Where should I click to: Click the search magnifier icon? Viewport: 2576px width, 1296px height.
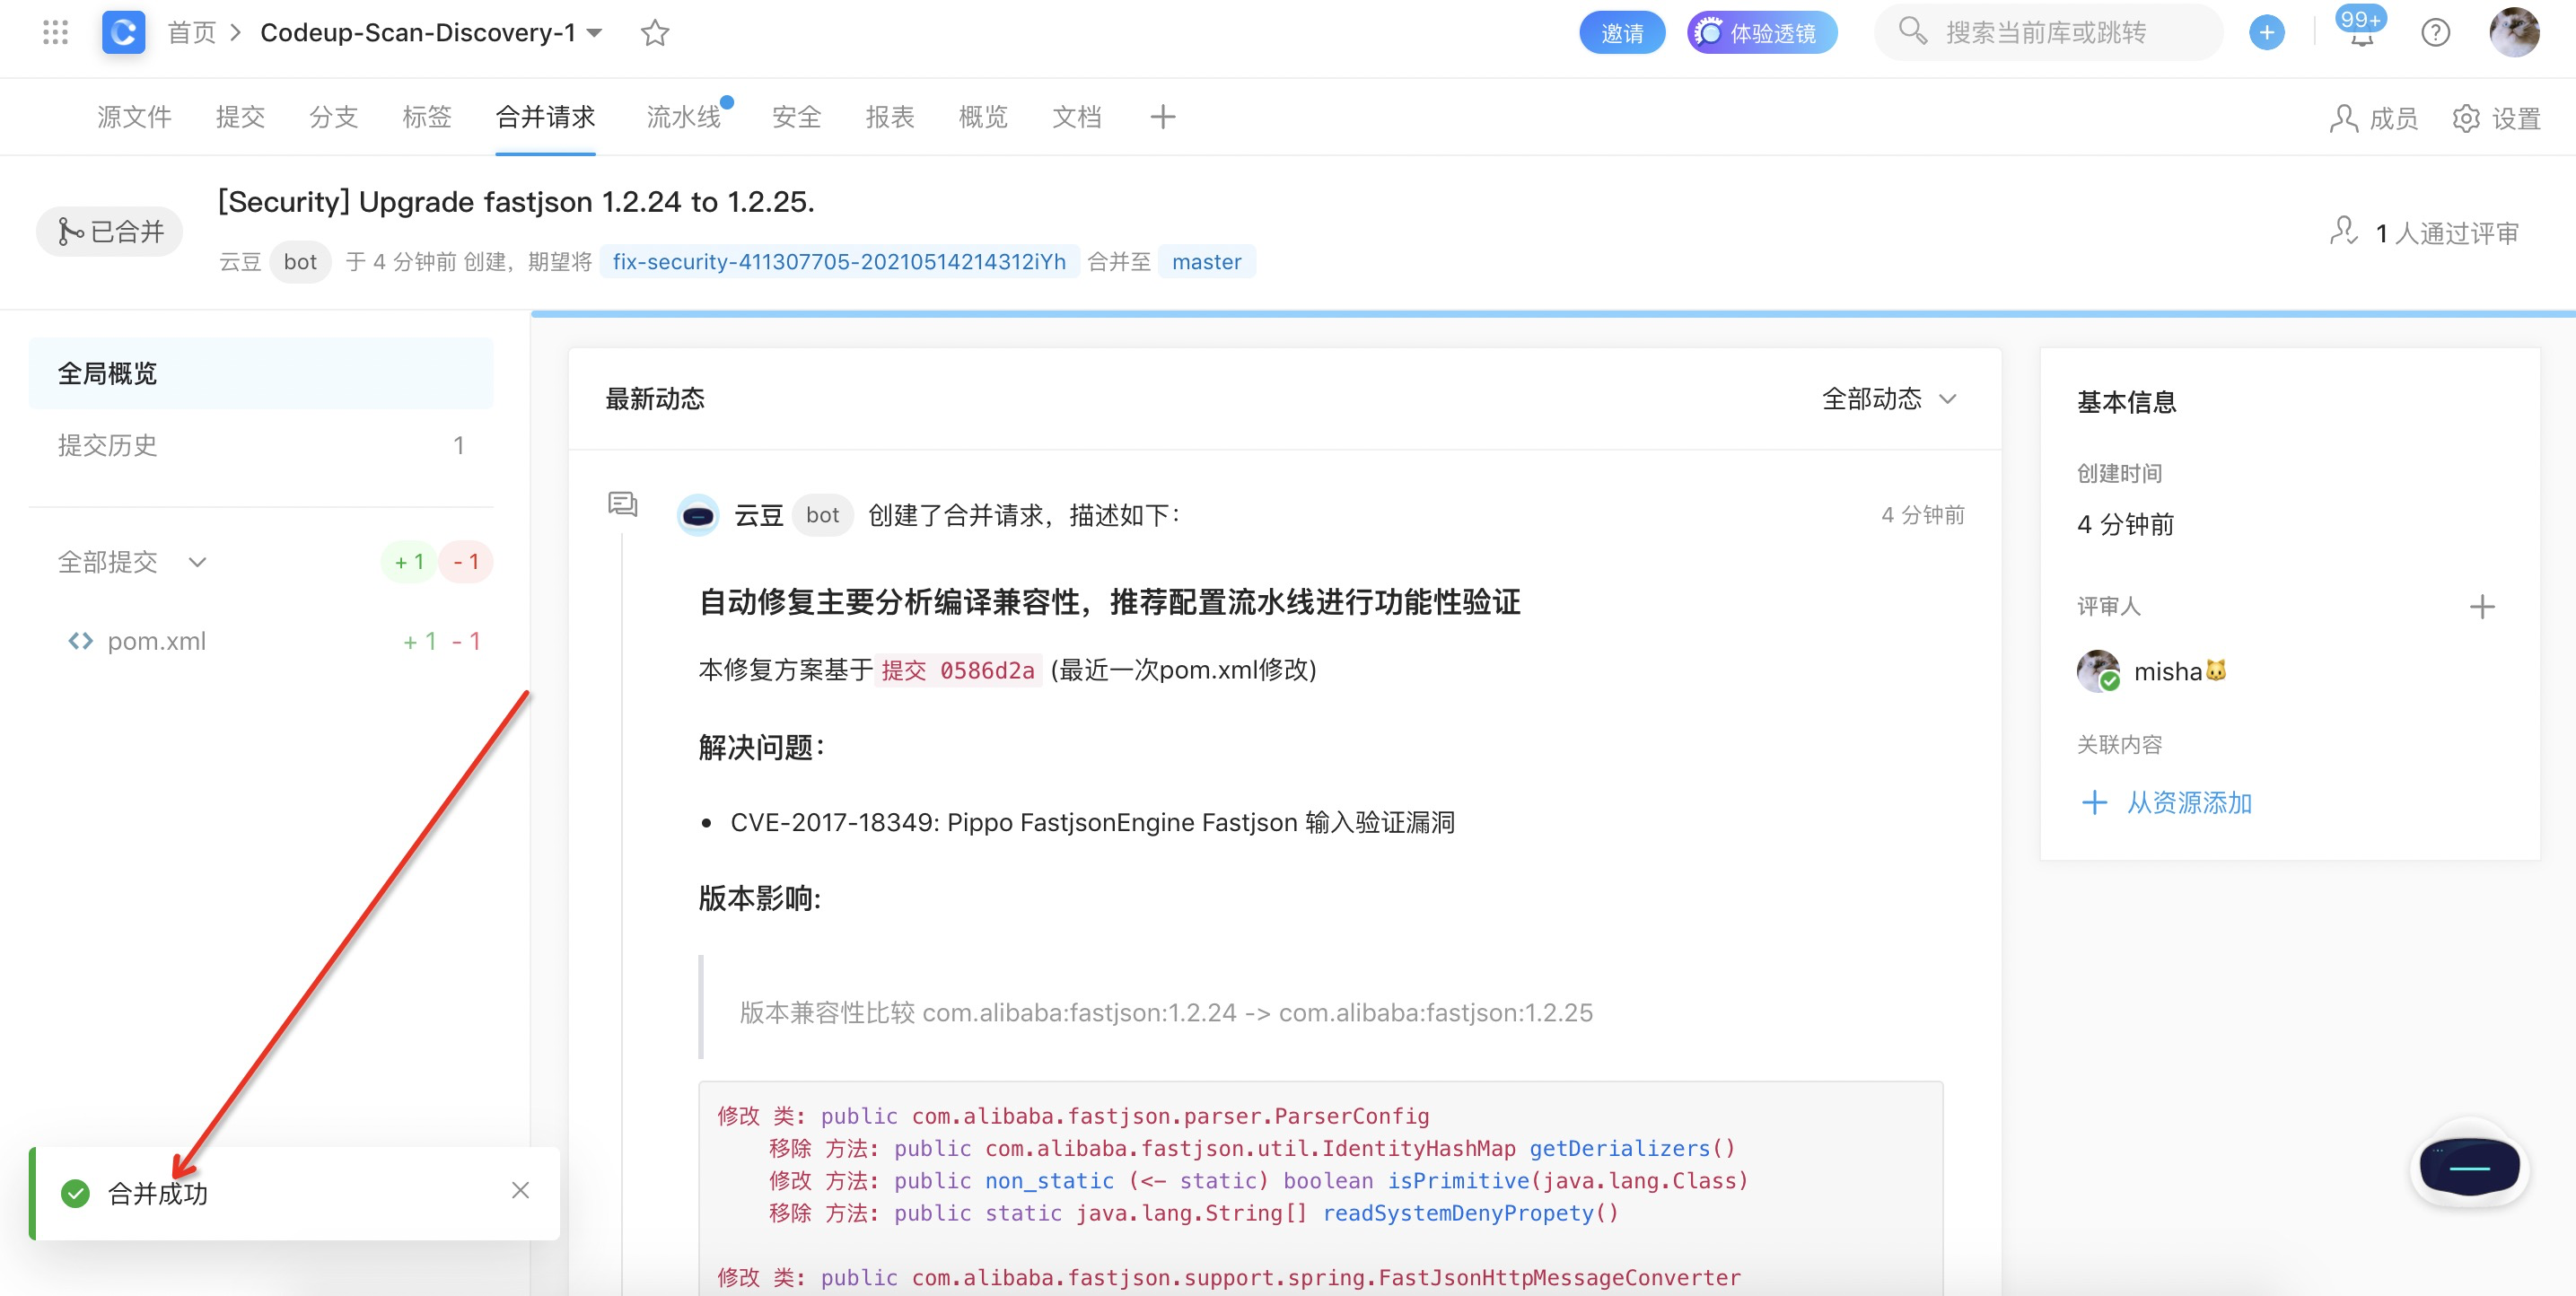point(1912,31)
